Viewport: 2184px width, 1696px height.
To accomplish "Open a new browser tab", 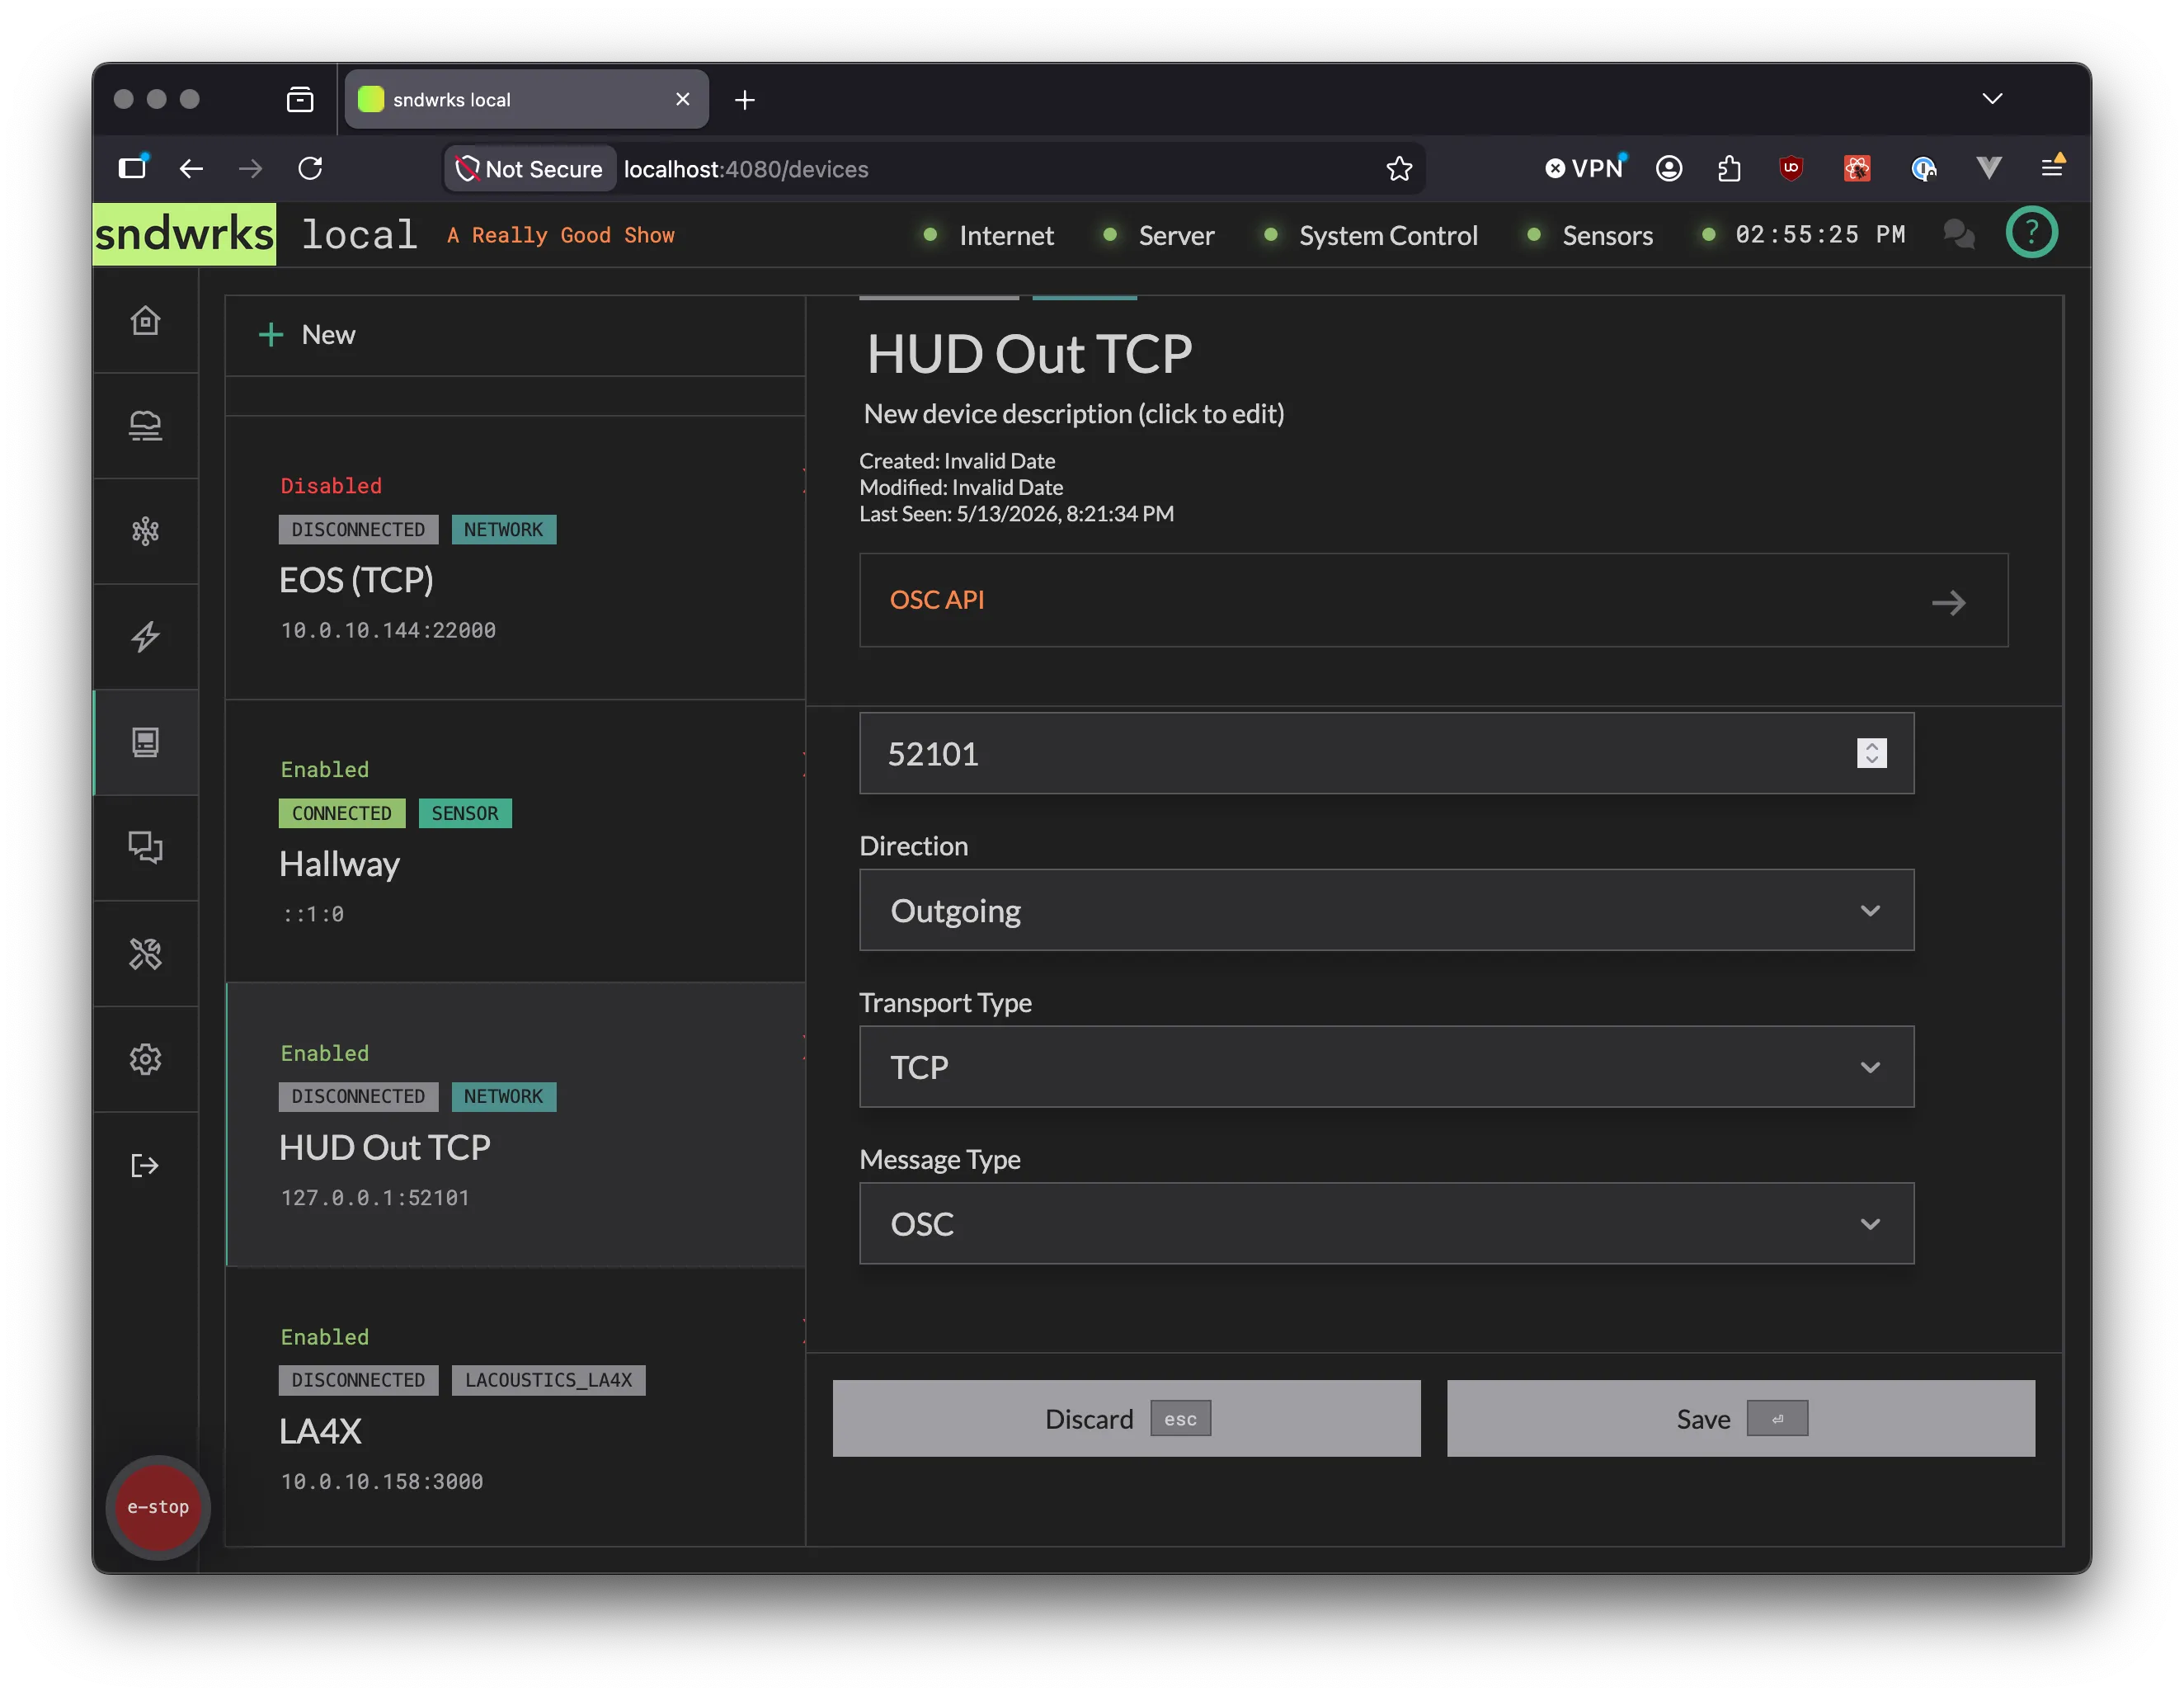I will coord(744,100).
